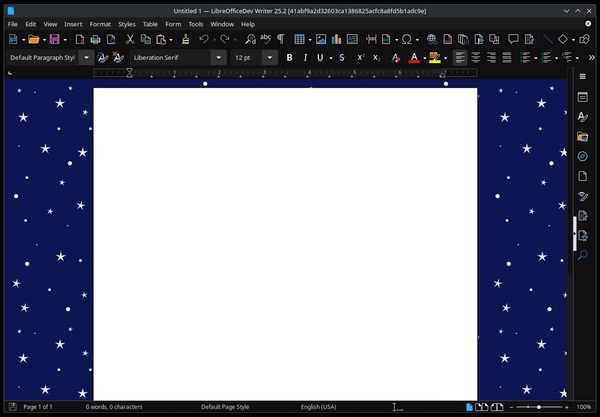600x417 pixels.
Task: Enable center text alignment
Action: coord(475,58)
